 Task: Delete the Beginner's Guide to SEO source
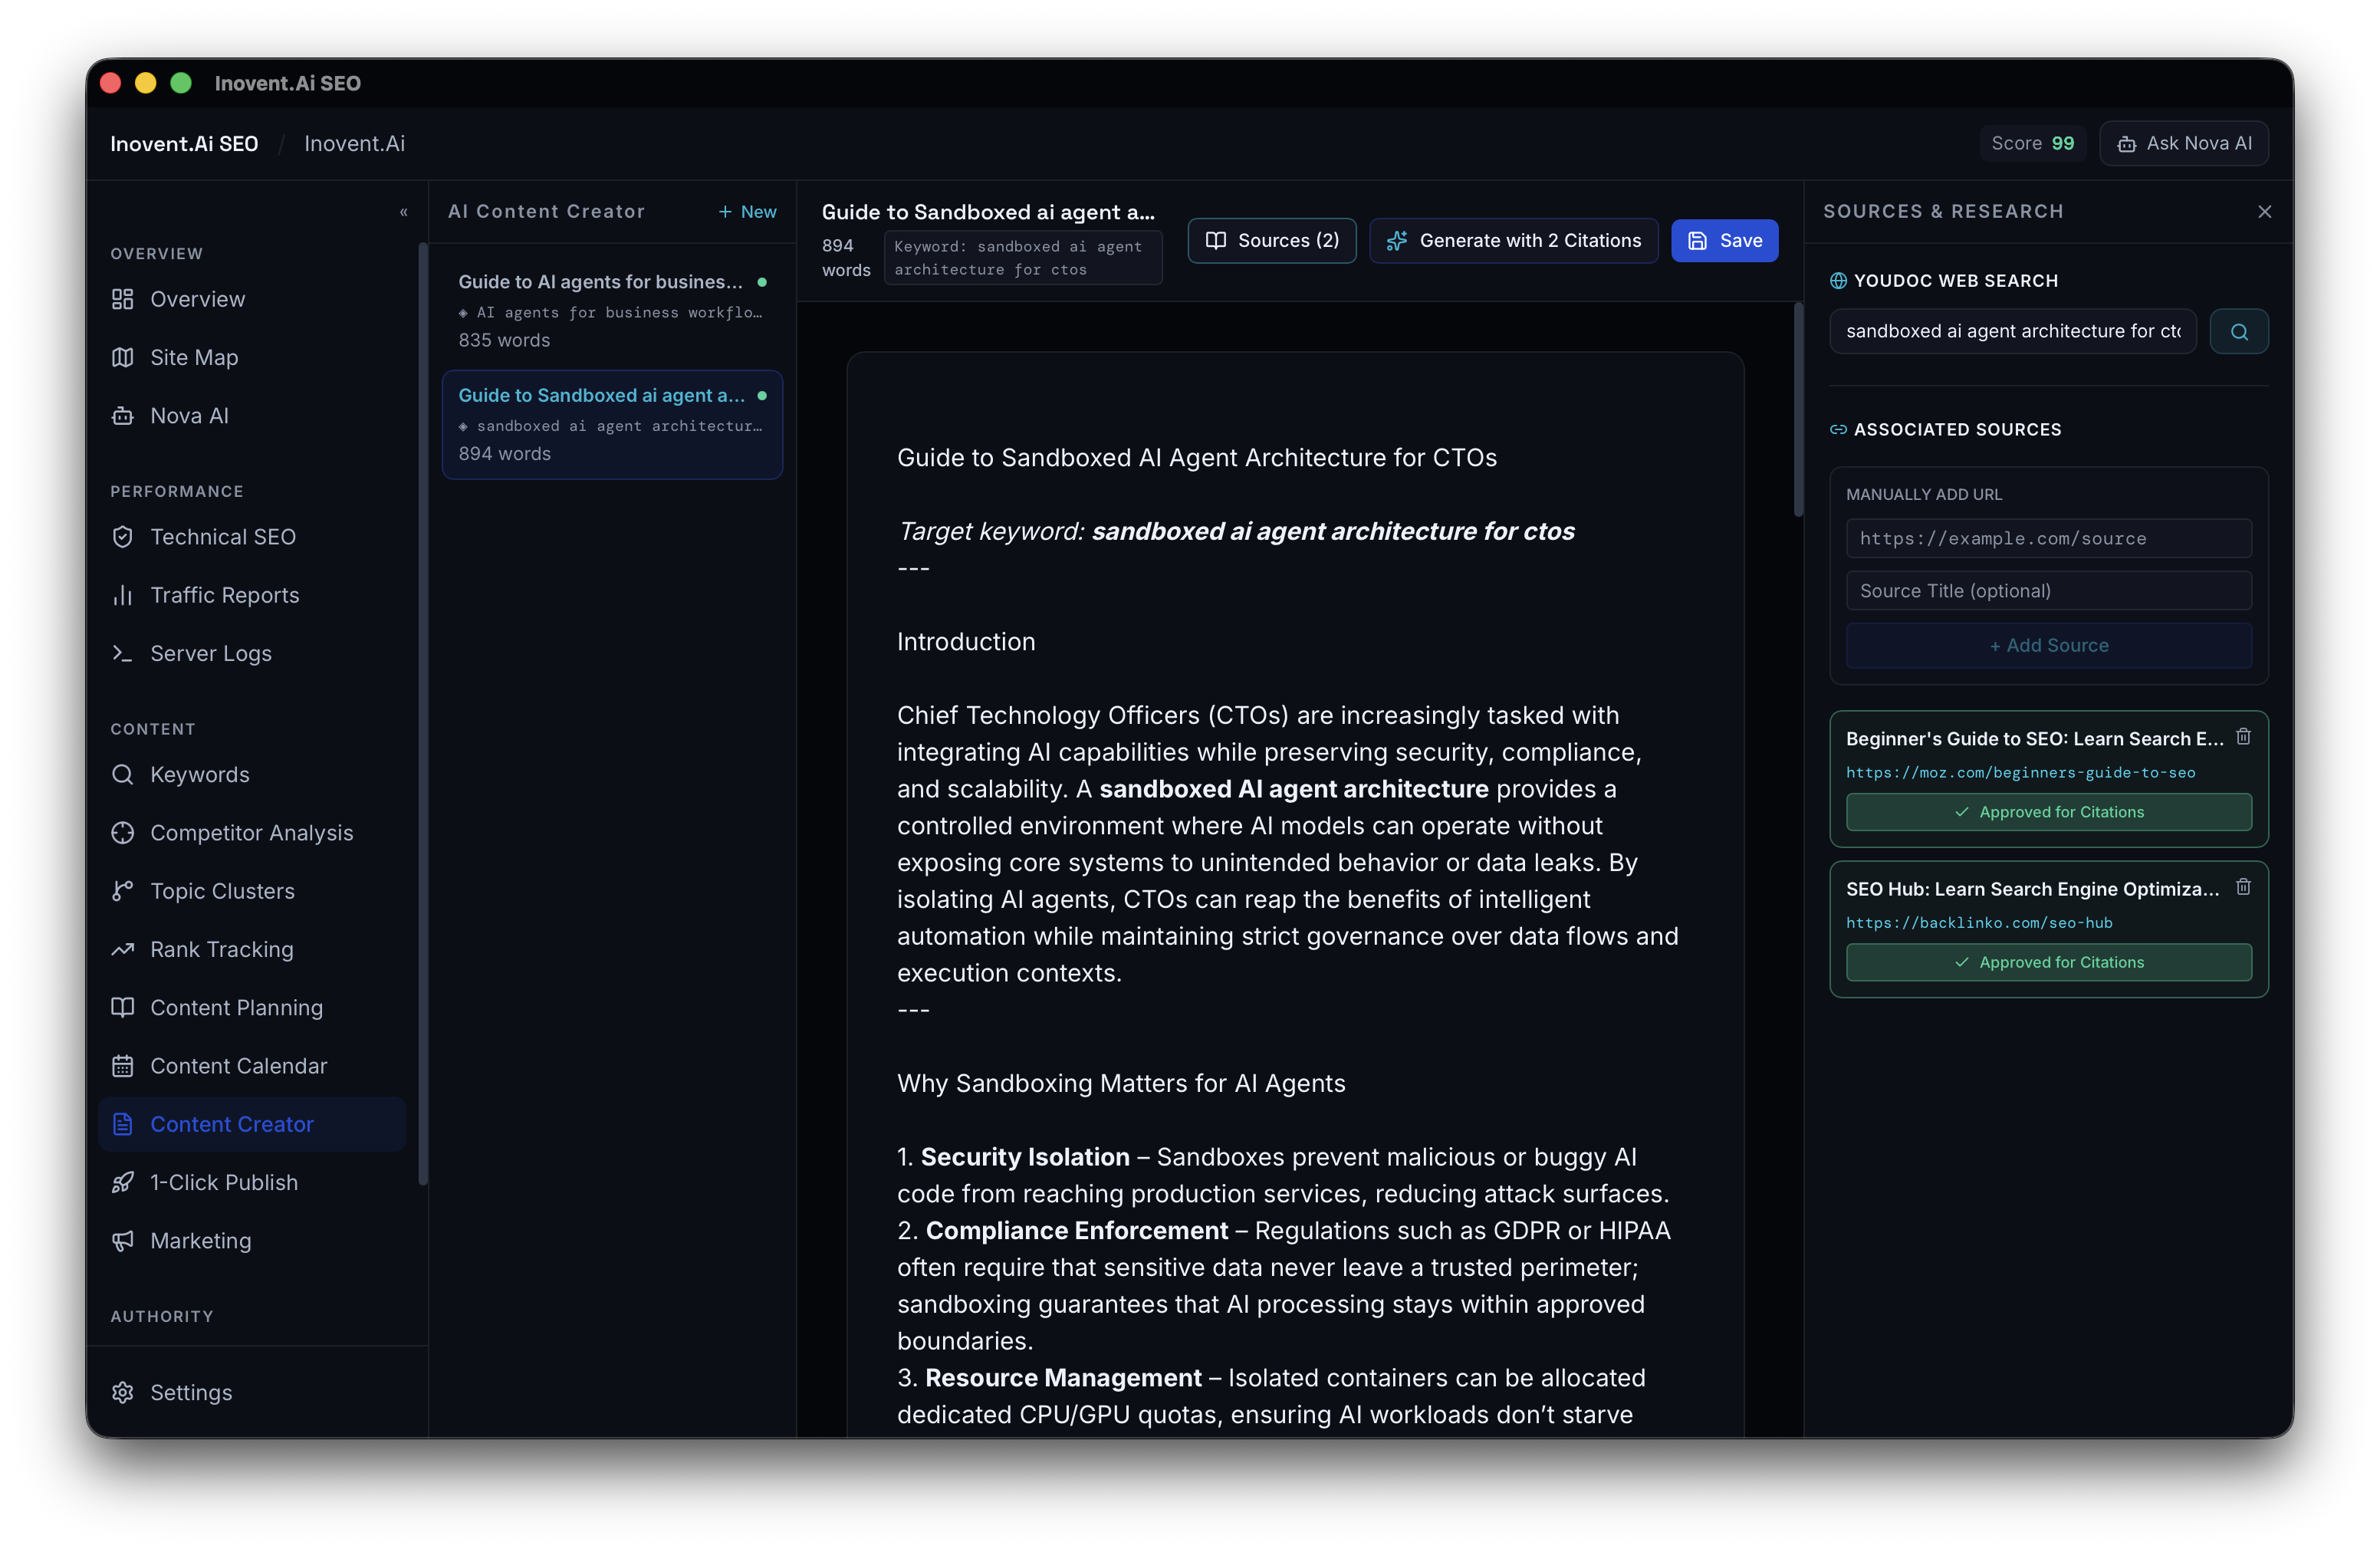[x=2243, y=737]
